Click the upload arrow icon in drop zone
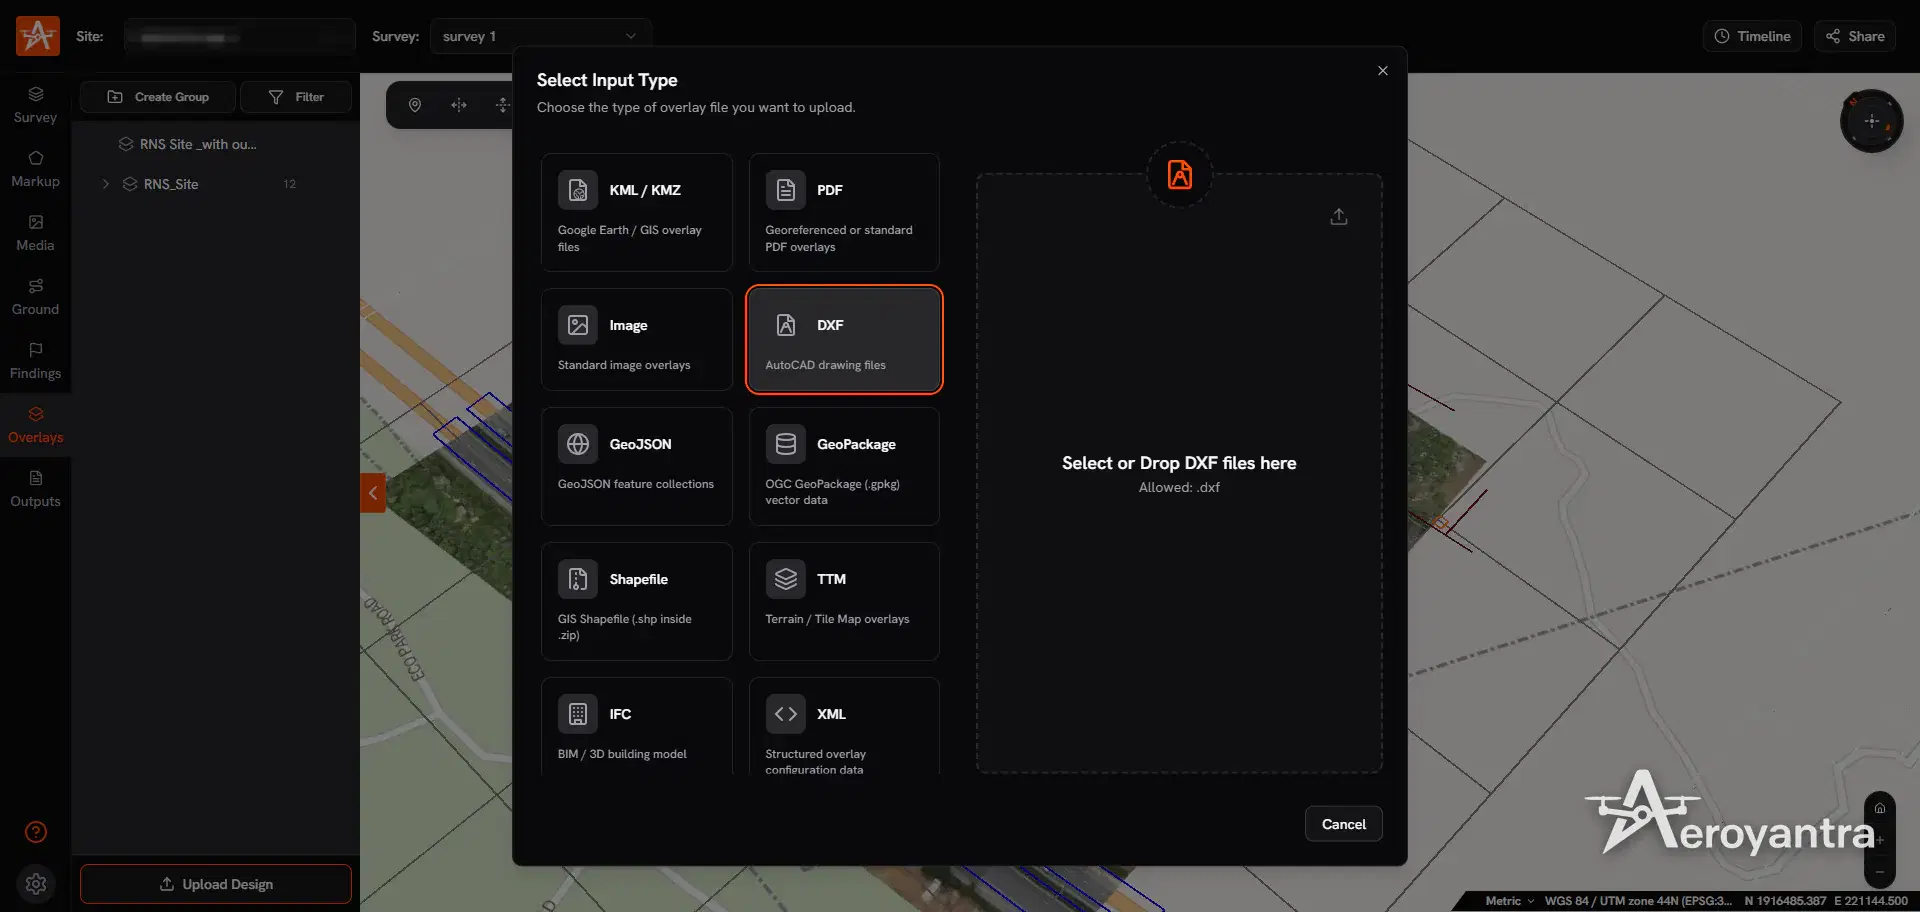Viewport: 1920px width, 912px height. coord(1339,217)
